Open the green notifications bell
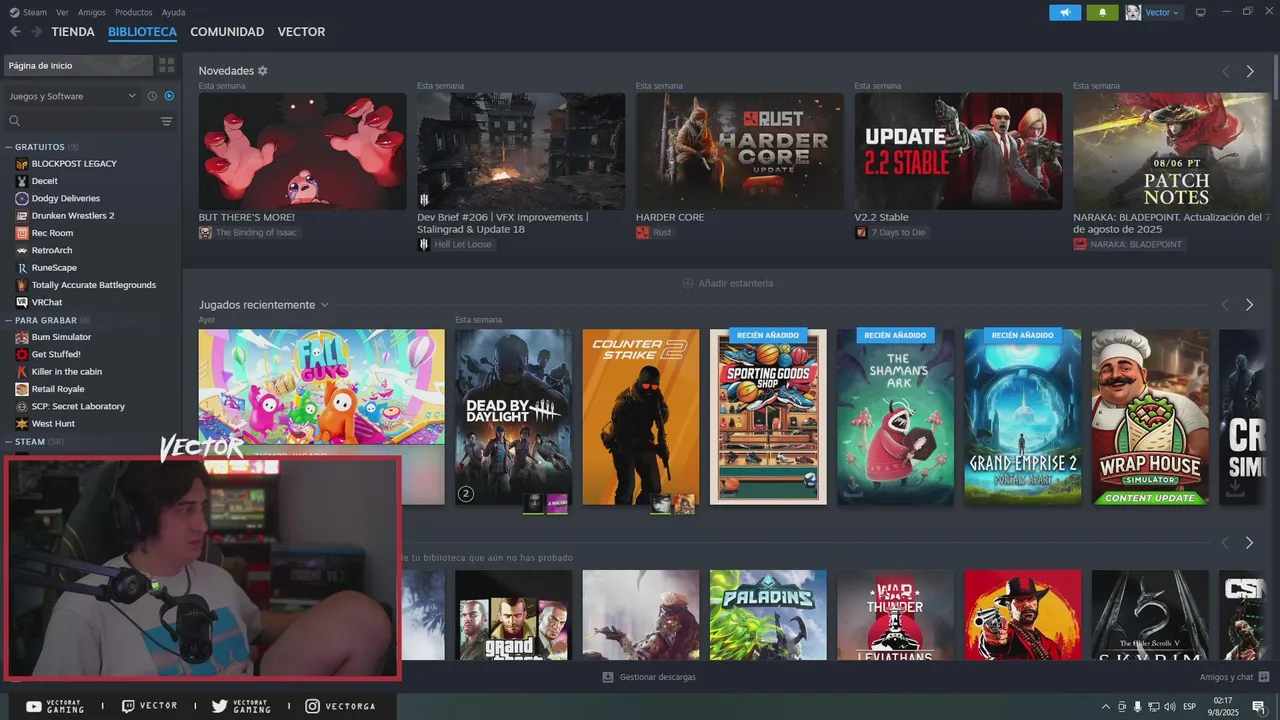1280x720 pixels. pos(1102,12)
